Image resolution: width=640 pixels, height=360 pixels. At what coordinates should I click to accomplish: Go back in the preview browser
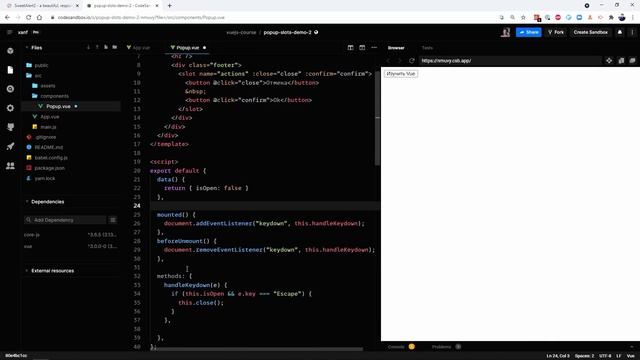[x=388, y=60]
